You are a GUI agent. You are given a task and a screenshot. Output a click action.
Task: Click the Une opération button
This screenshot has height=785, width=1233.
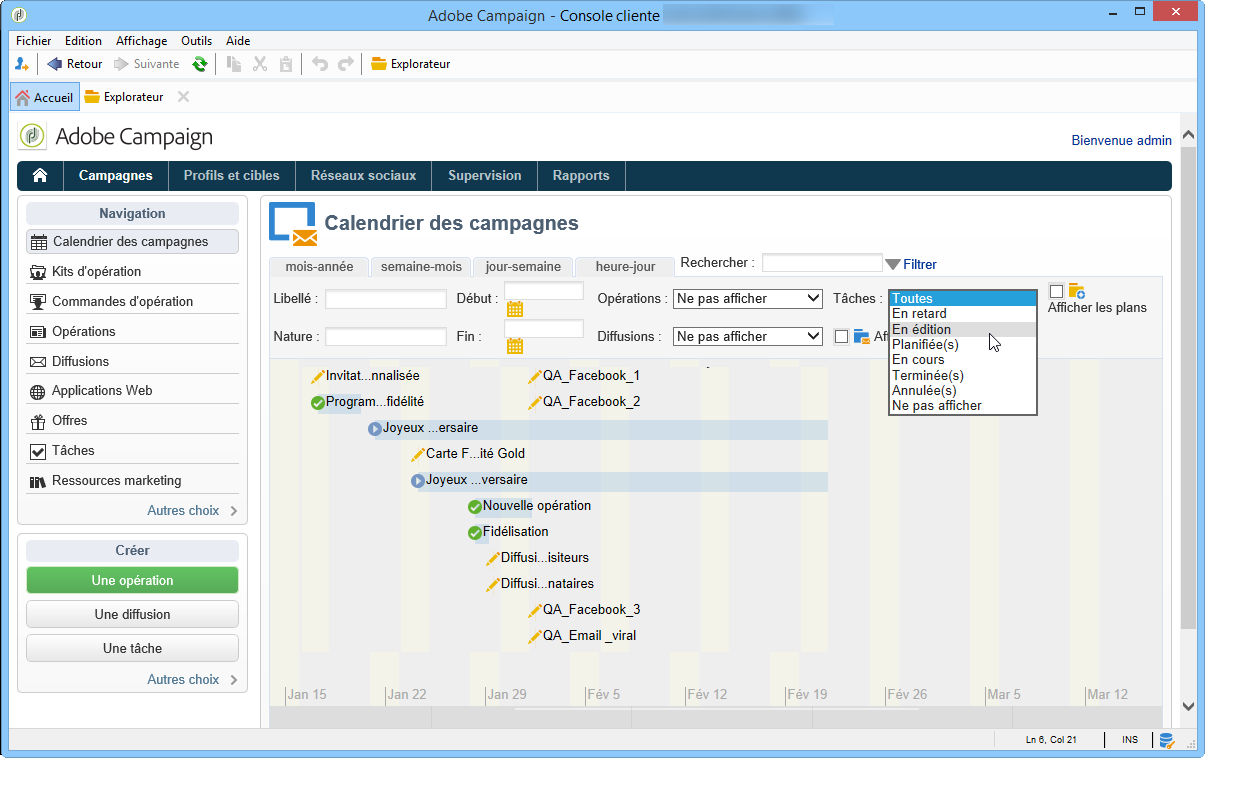tap(132, 581)
